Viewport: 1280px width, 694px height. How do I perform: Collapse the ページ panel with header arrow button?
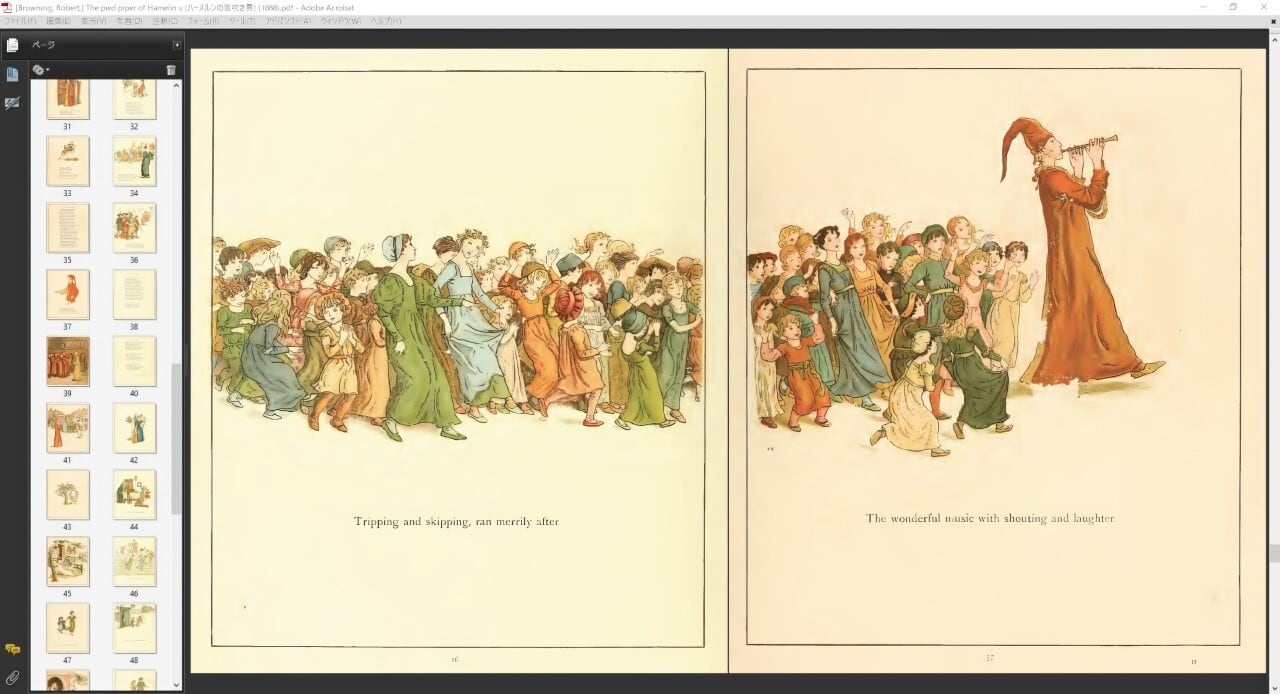click(177, 45)
